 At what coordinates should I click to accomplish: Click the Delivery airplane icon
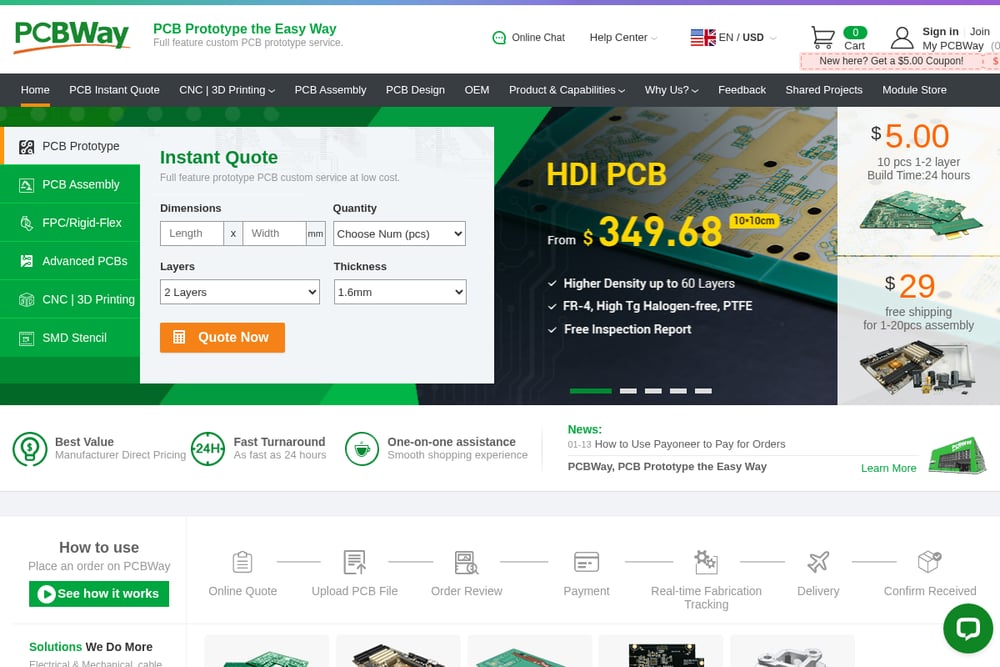pyautogui.click(x=818, y=562)
